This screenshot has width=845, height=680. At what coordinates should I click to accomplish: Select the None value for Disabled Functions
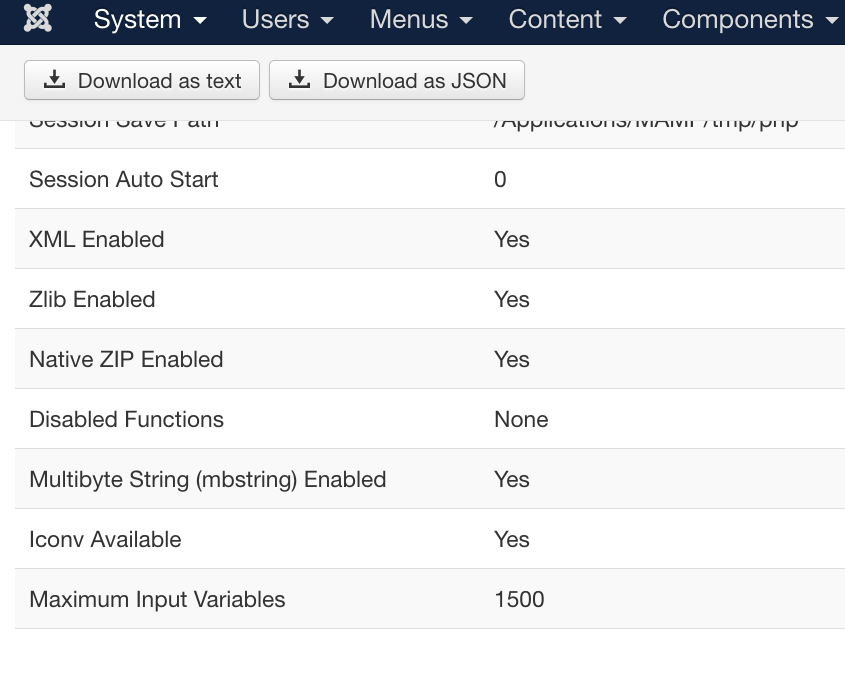pos(521,419)
